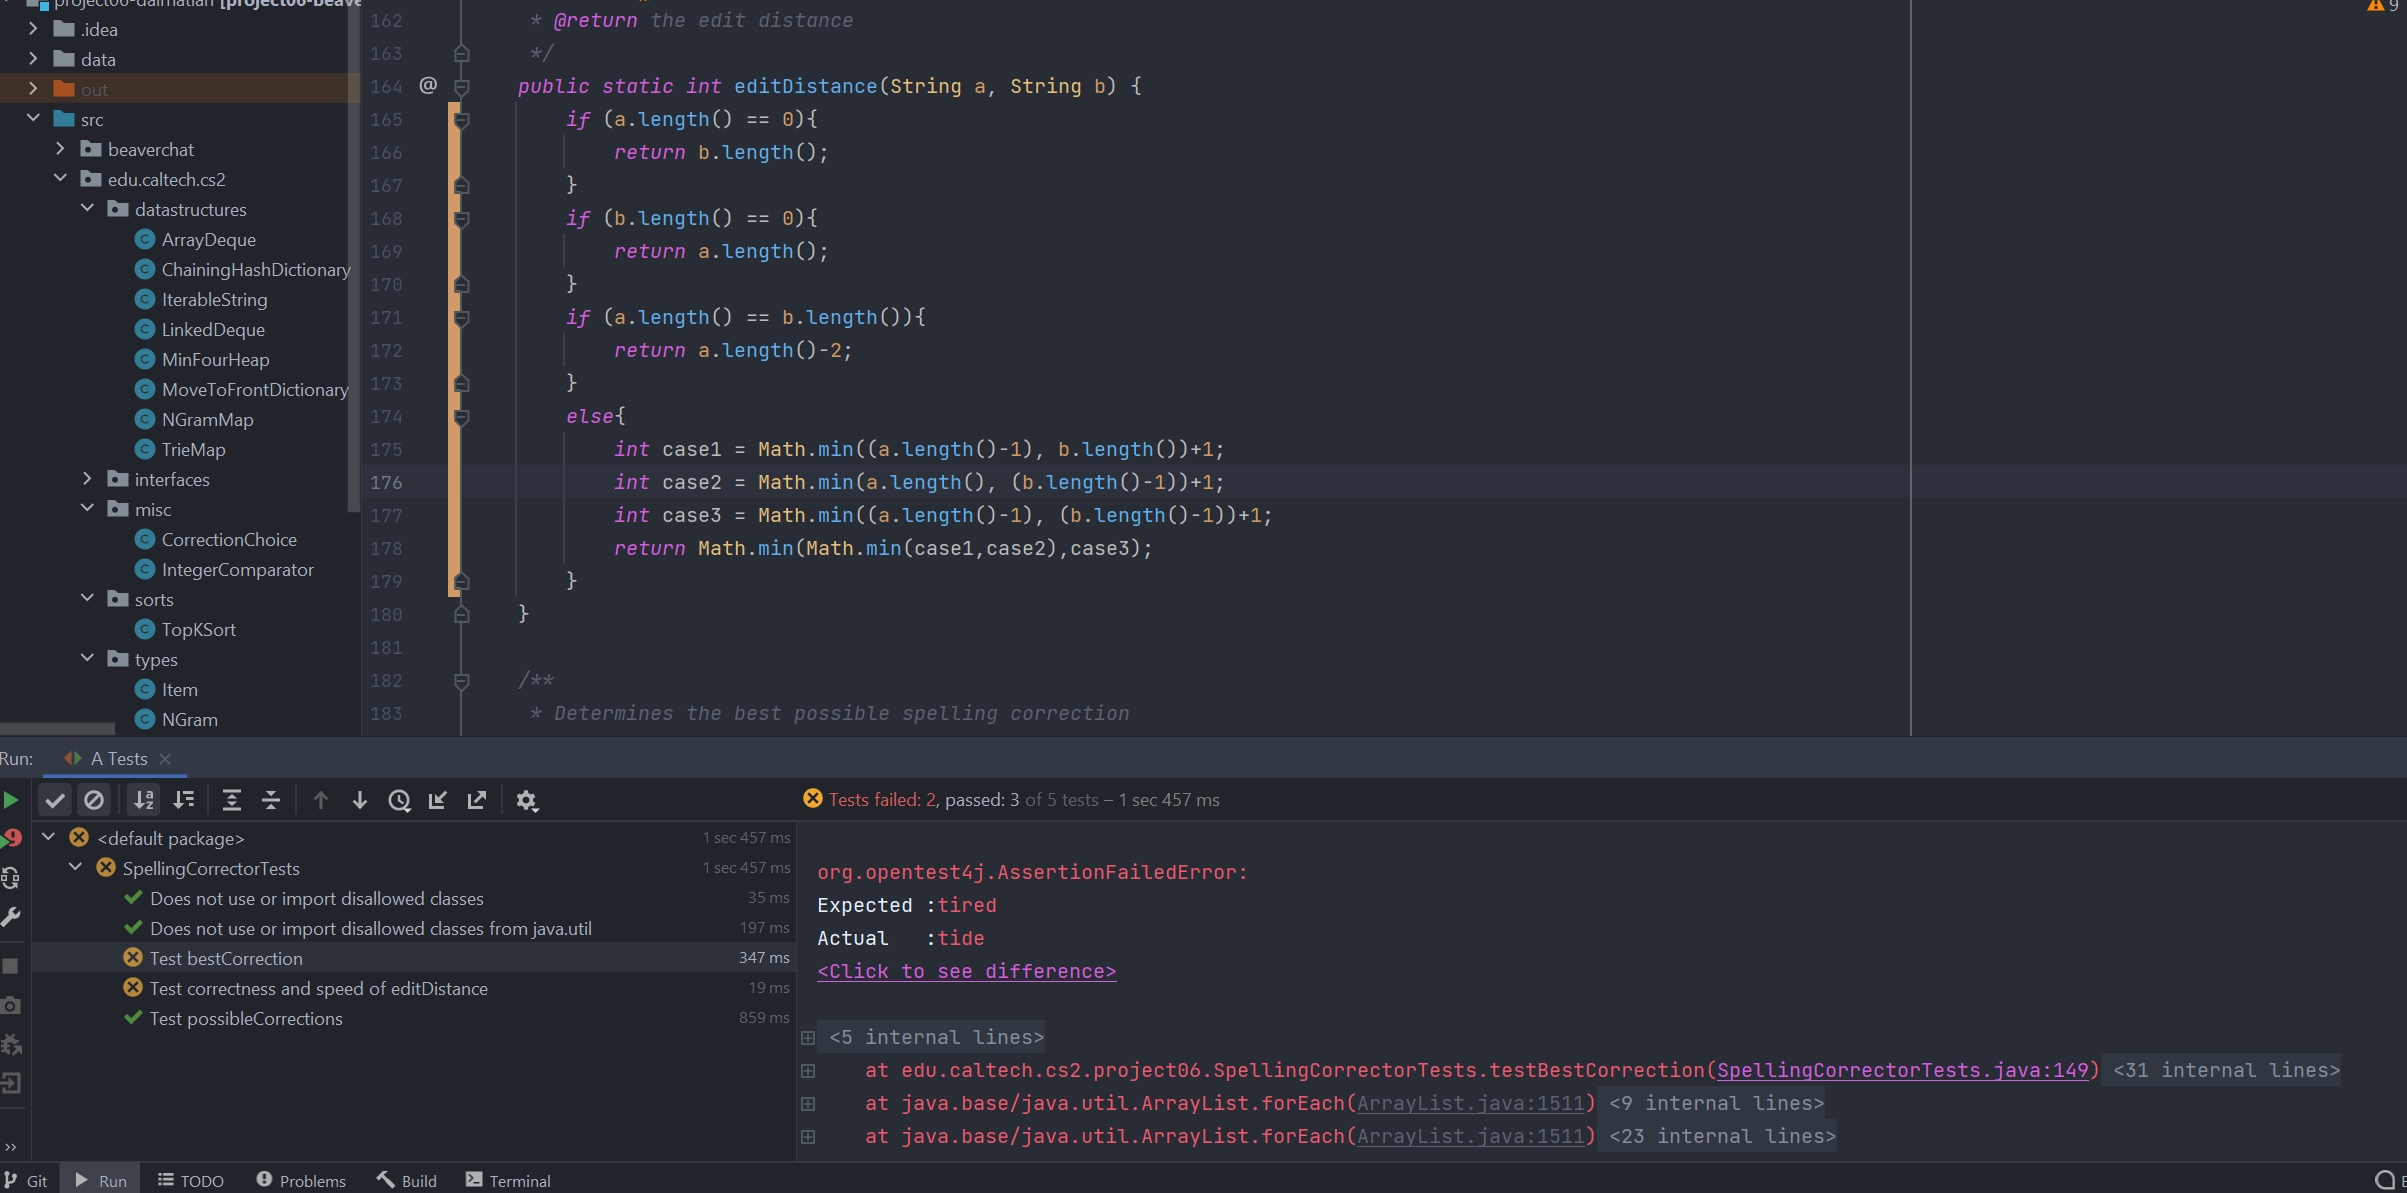The image size is (2407, 1193).
Task: Click the 'Click to see difference' link
Action: click(x=966, y=971)
